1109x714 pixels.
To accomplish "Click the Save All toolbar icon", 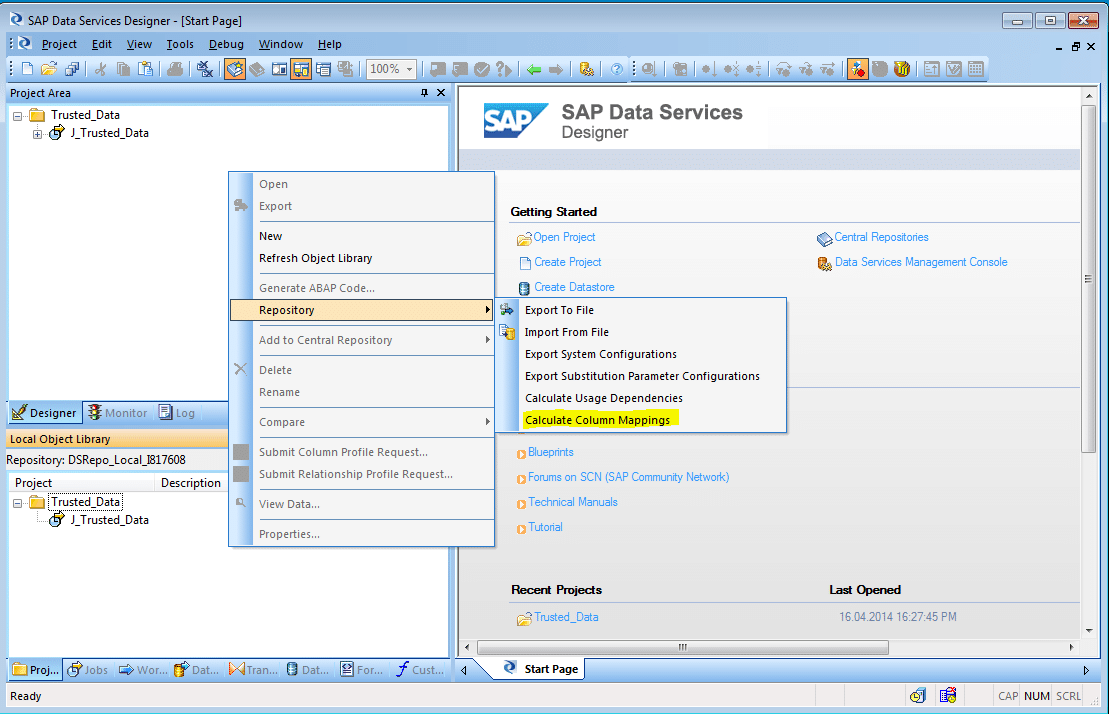I will click(x=72, y=69).
